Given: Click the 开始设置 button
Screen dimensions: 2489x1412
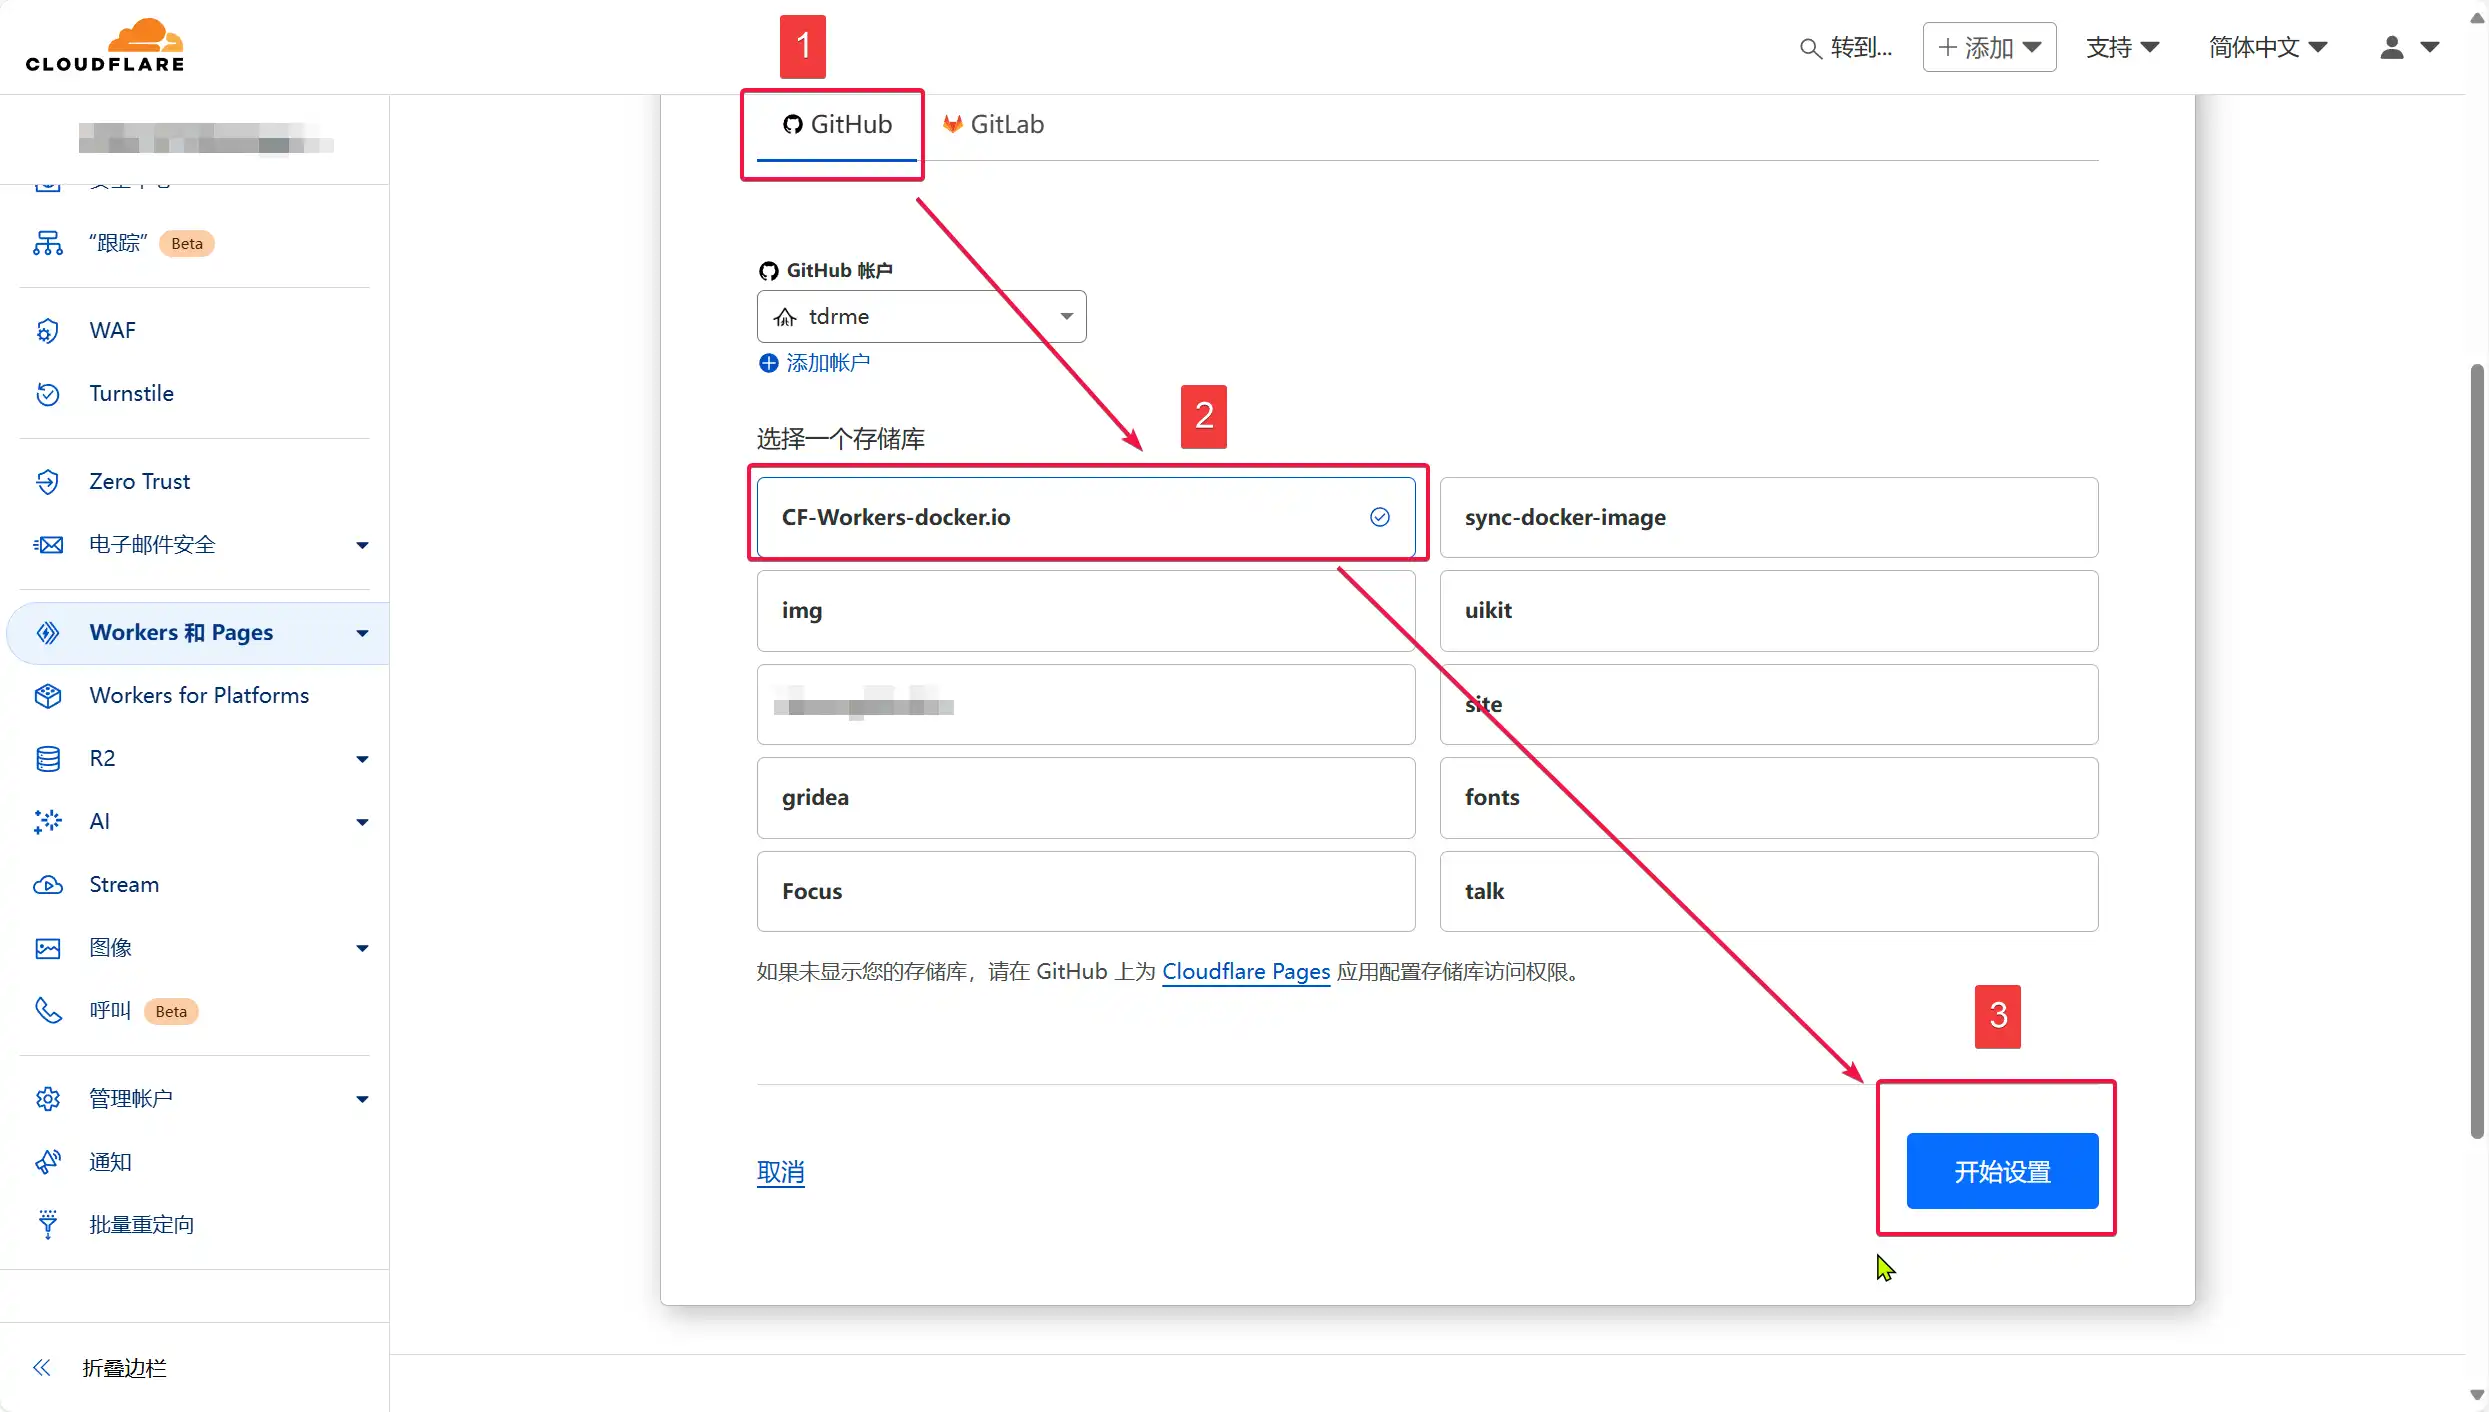Looking at the screenshot, I should click(x=2001, y=1171).
